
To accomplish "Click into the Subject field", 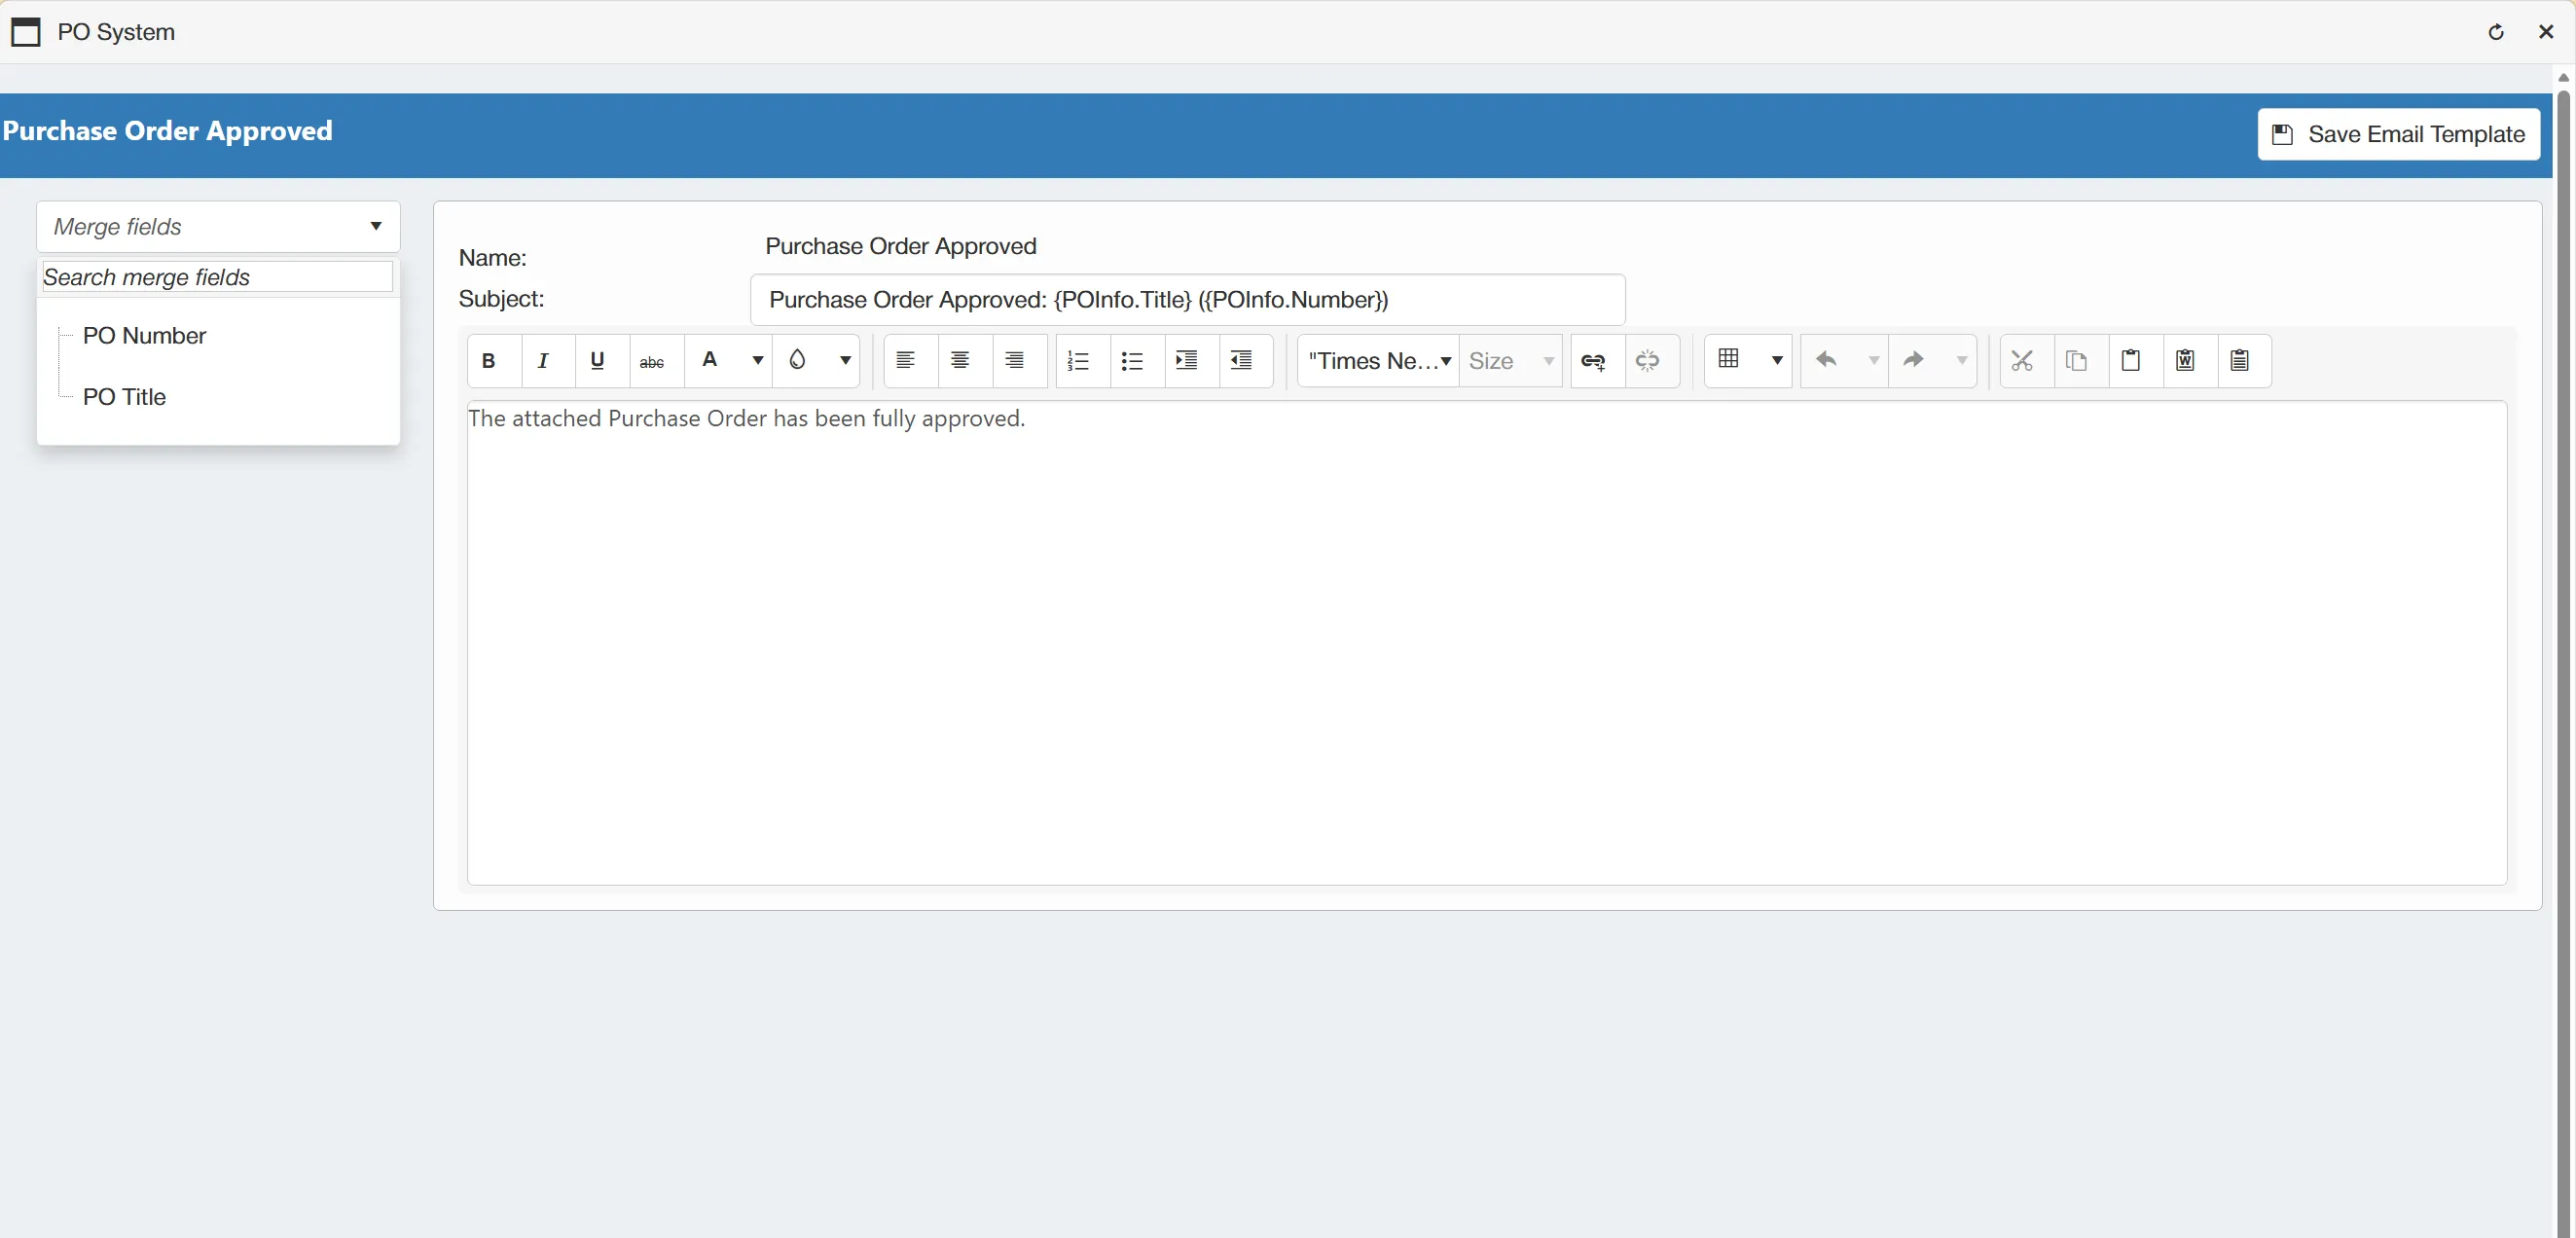I will point(1187,300).
